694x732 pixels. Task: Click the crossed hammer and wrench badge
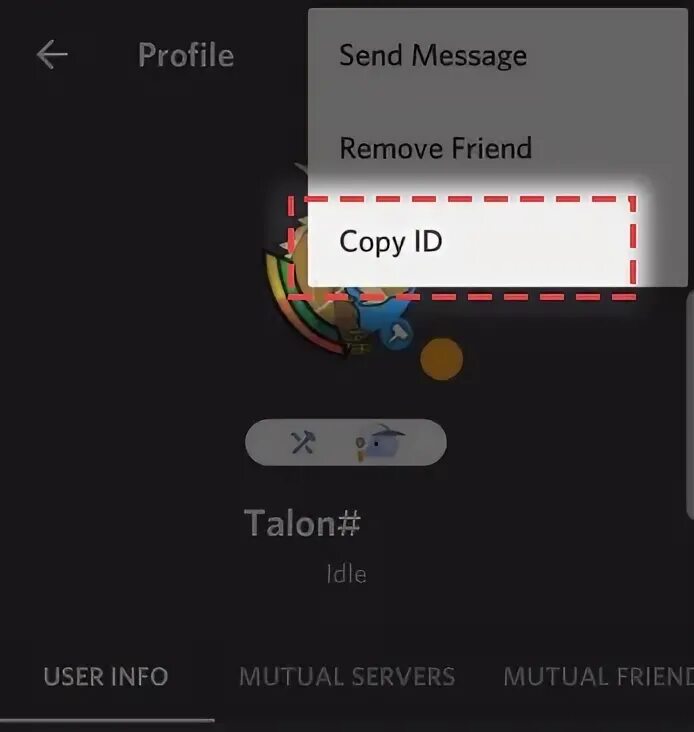click(x=302, y=442)
